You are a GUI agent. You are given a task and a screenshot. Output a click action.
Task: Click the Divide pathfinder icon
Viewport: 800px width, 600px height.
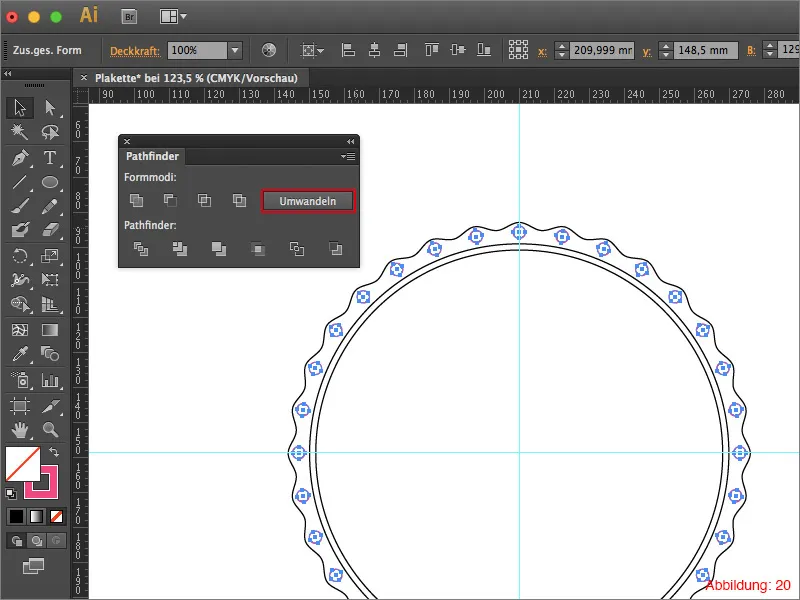click(x=141, y=249)
